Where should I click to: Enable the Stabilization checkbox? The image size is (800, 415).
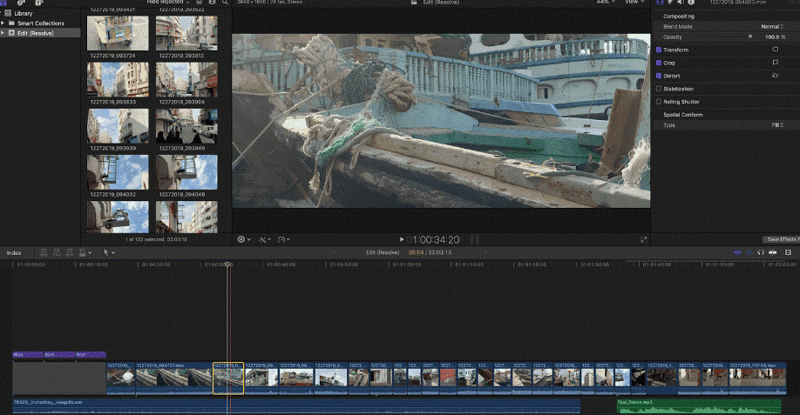click(x=658, y=88)
